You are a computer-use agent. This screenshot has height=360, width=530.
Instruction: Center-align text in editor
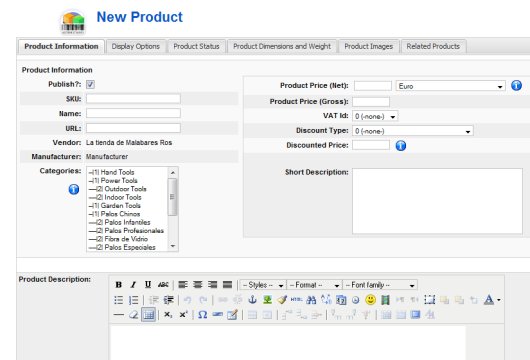198,285
